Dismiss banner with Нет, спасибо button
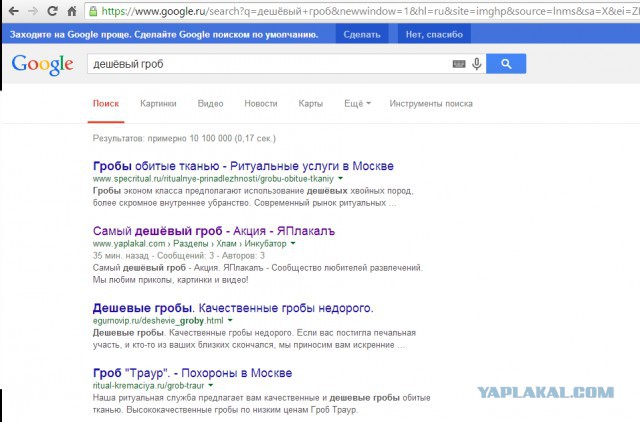 (x=434, y=34)
